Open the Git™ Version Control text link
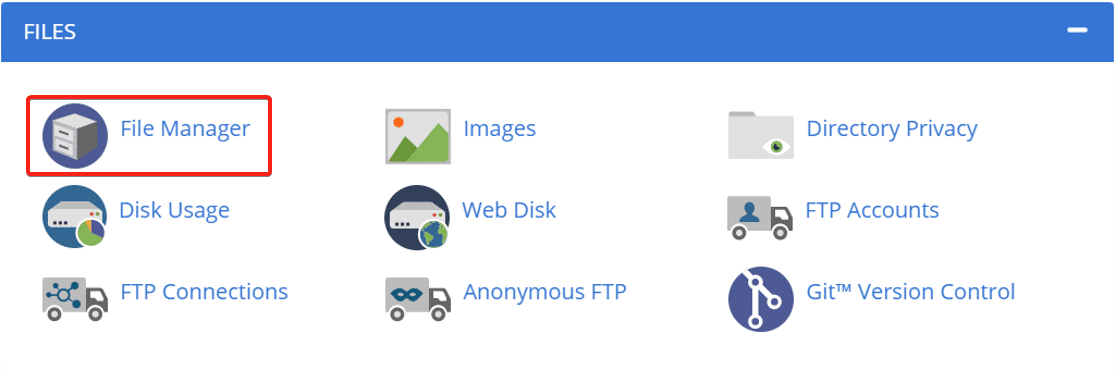This screenshot has width=1116, height=370. pyautogui.click(x=911, y=292)
